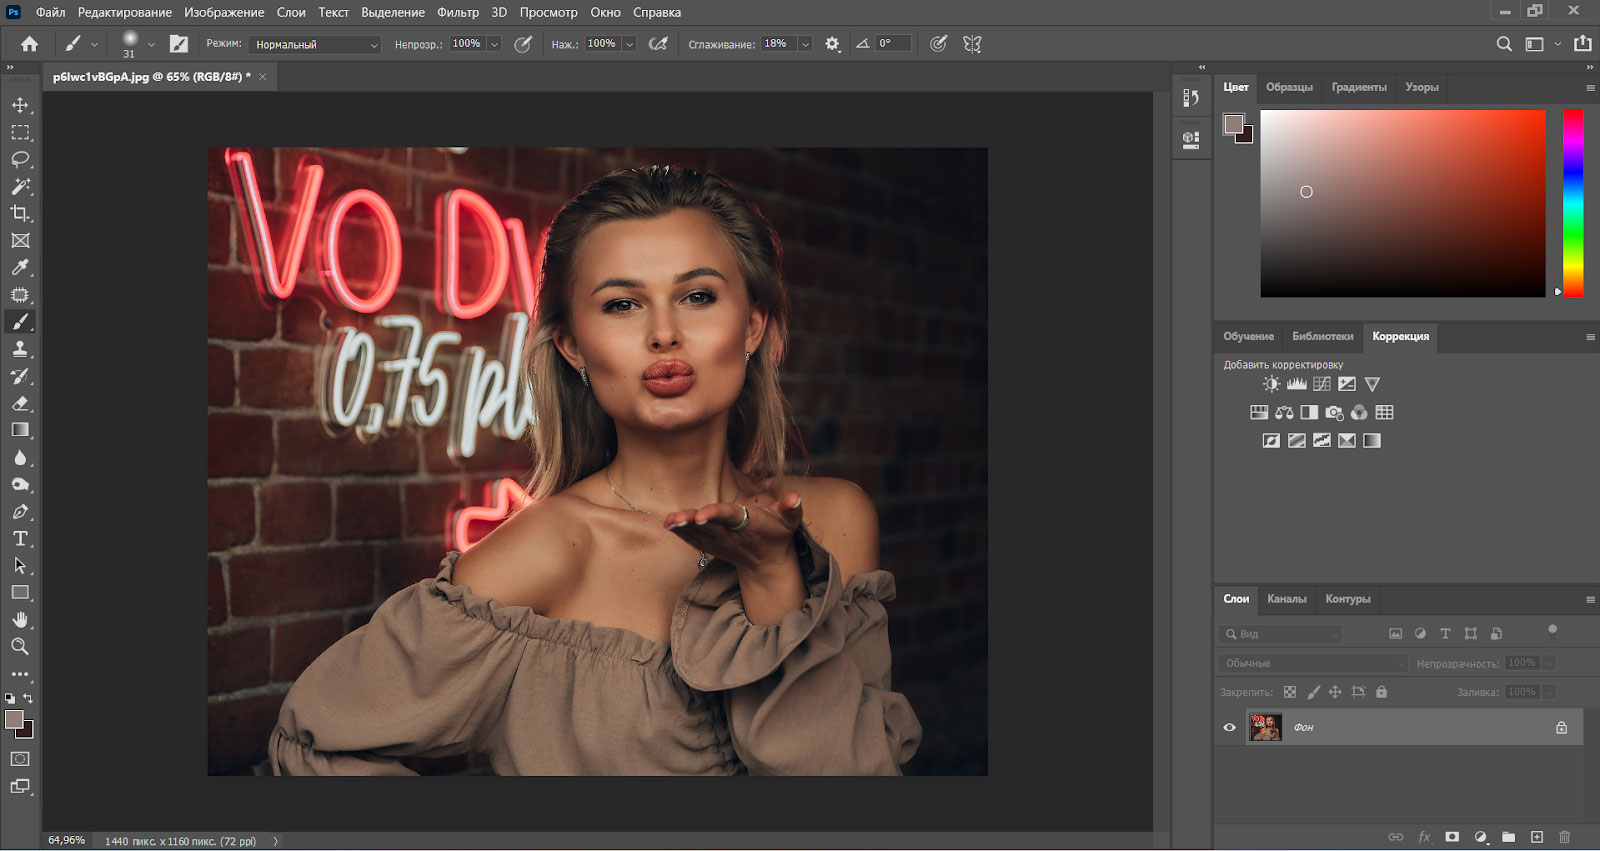
Task: Select the Path Selection tool
Action: [20, 565]
